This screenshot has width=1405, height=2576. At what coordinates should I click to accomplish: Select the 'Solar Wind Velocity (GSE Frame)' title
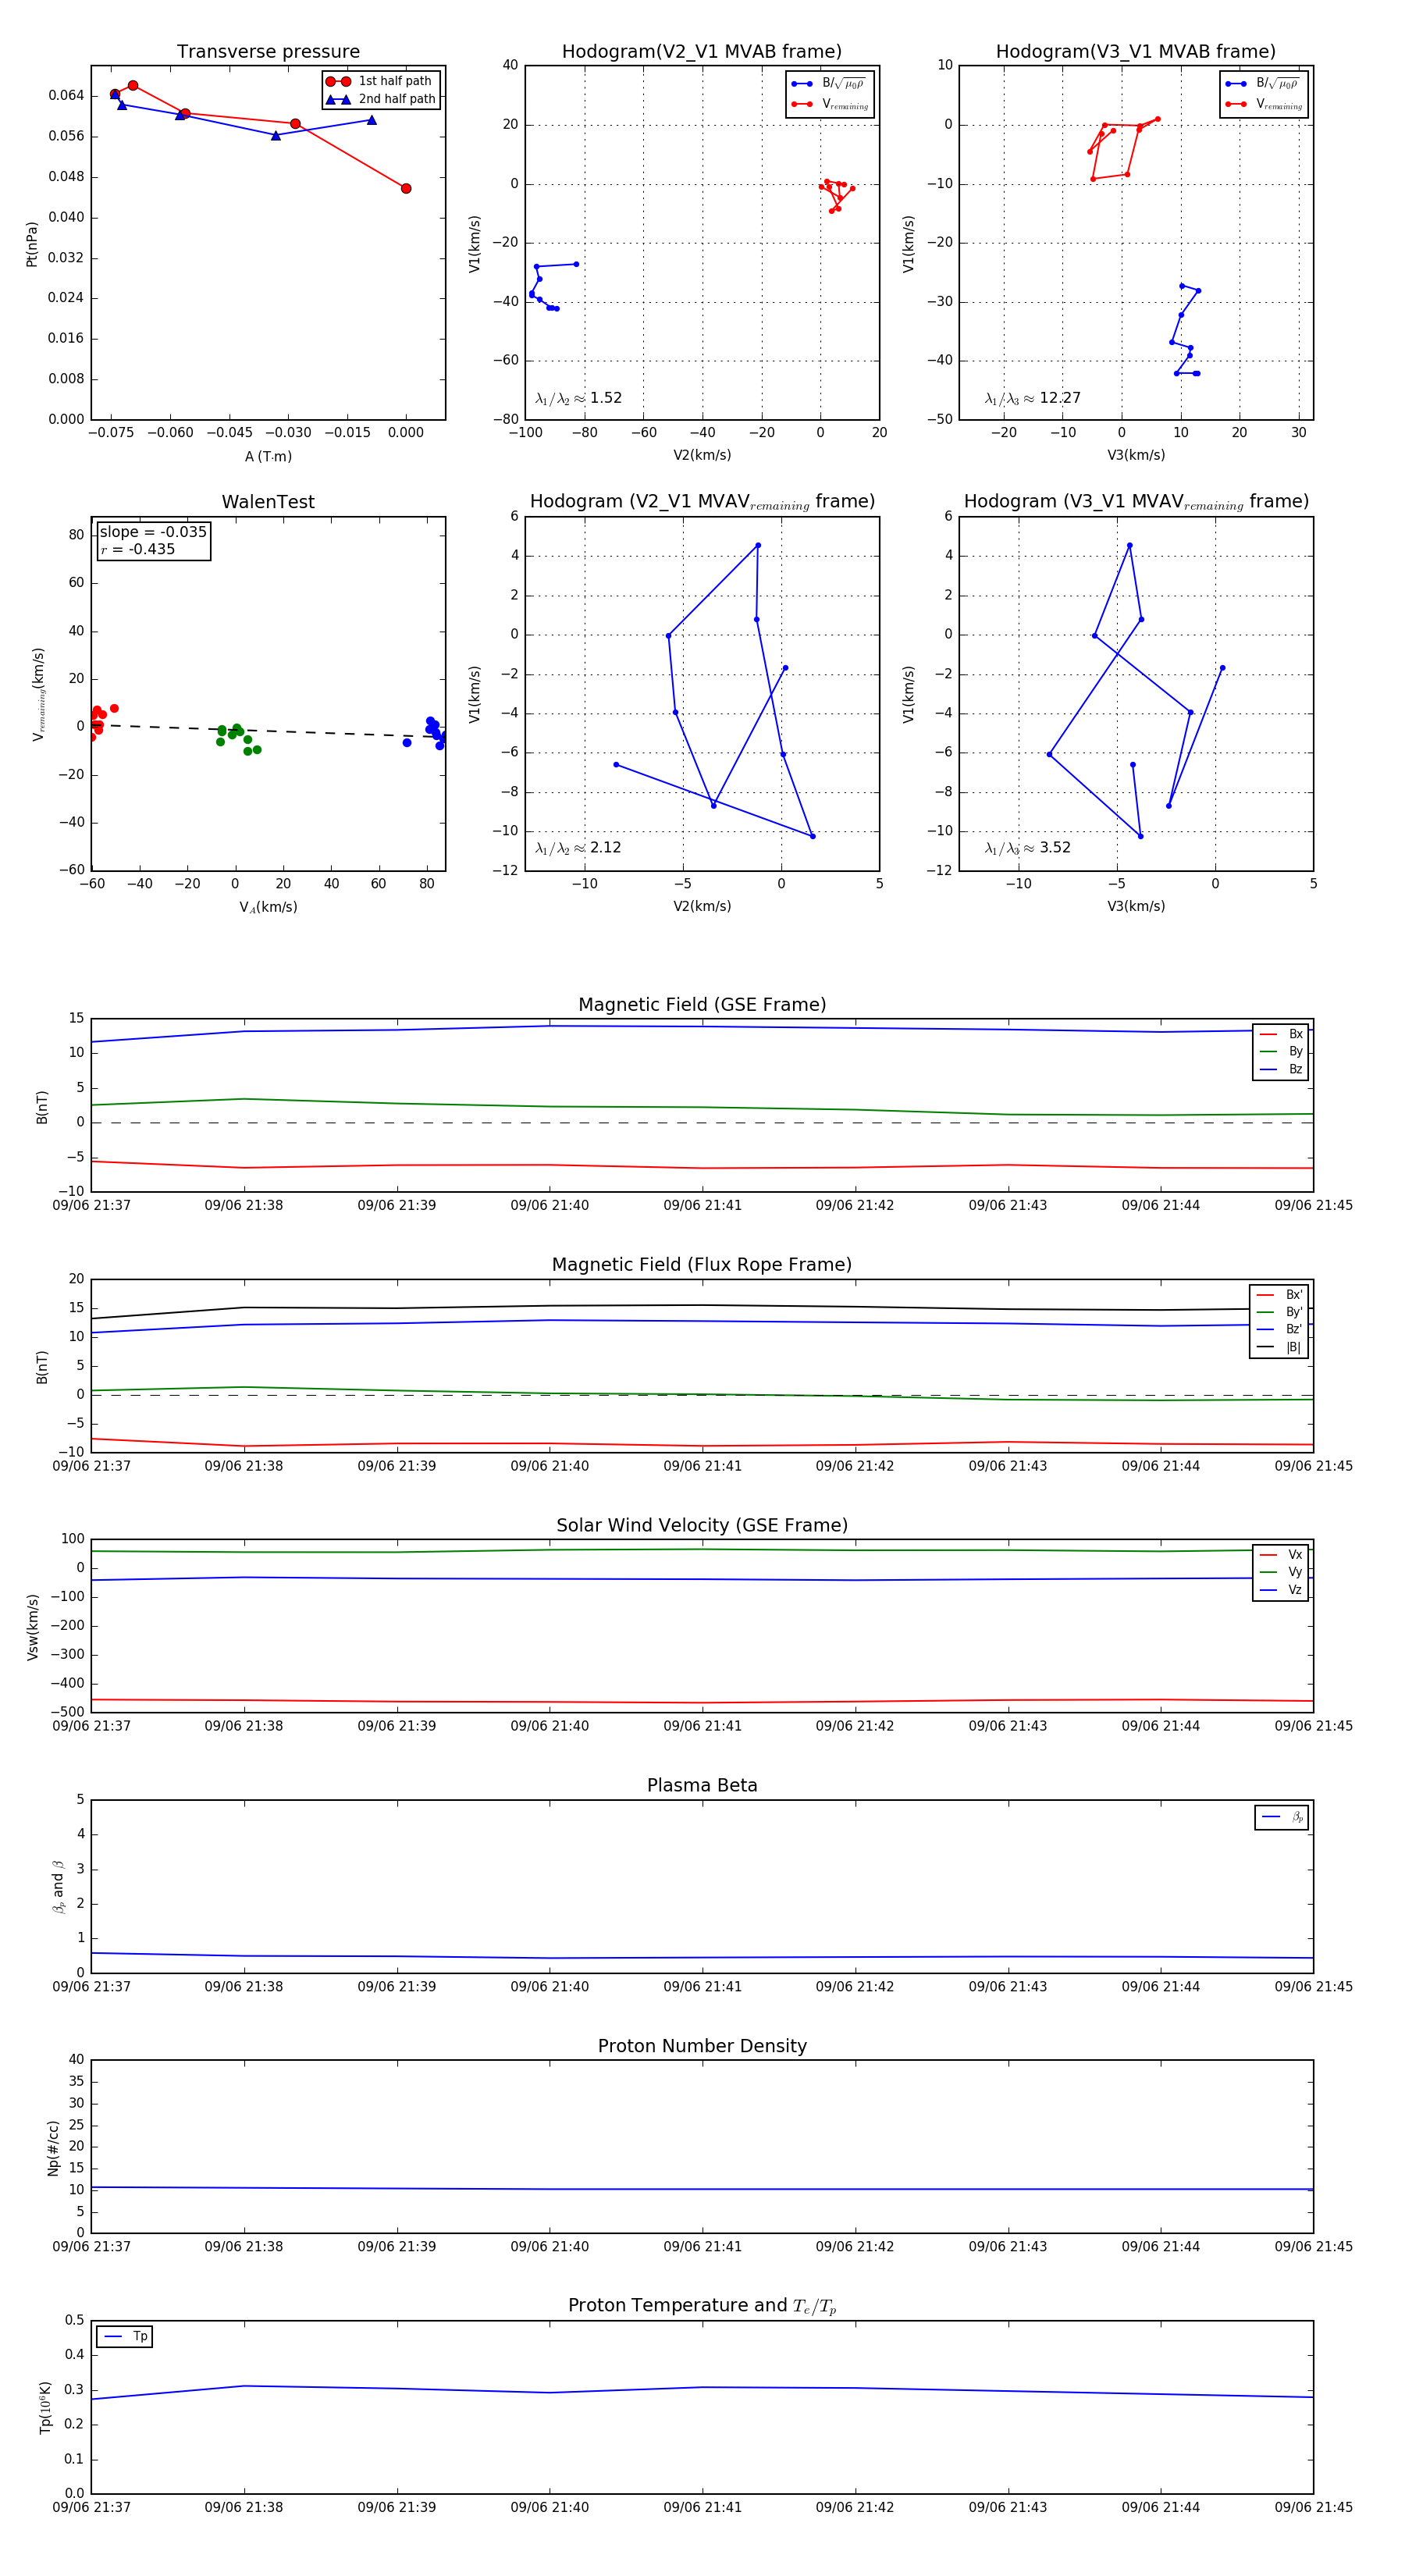pyautogui.click(x=702, y=1525)
